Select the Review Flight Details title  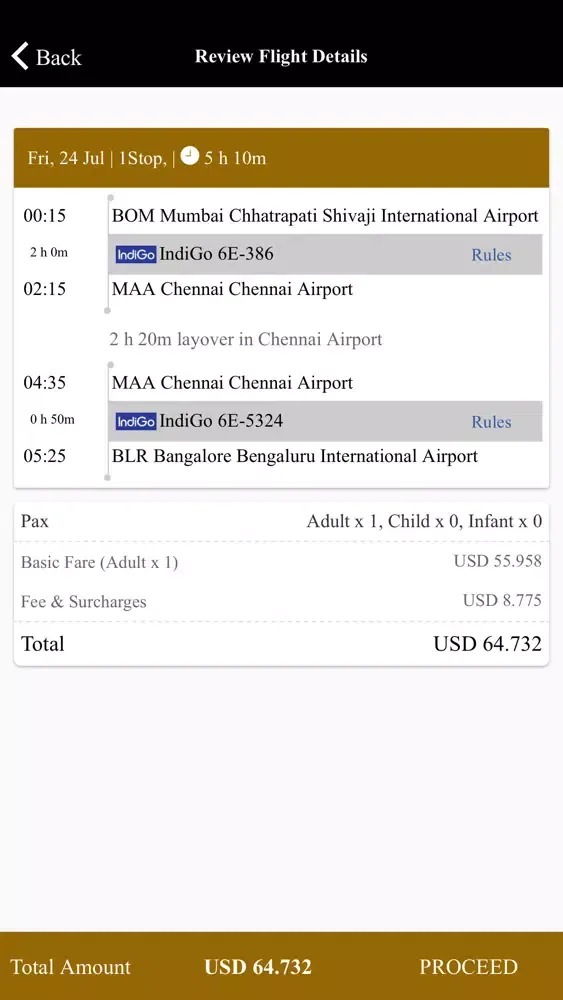281,56
